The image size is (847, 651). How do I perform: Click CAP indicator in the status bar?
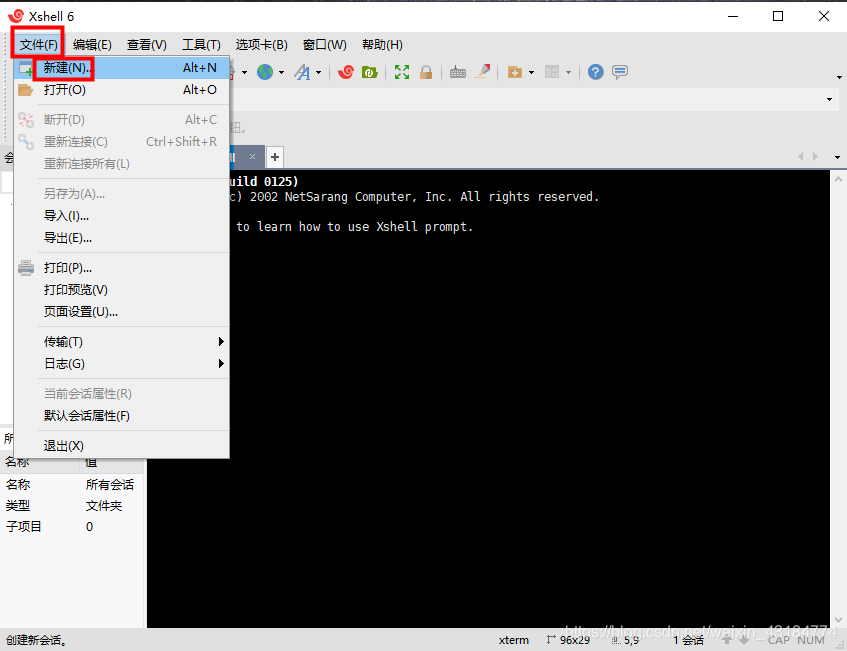coord(778,639)
